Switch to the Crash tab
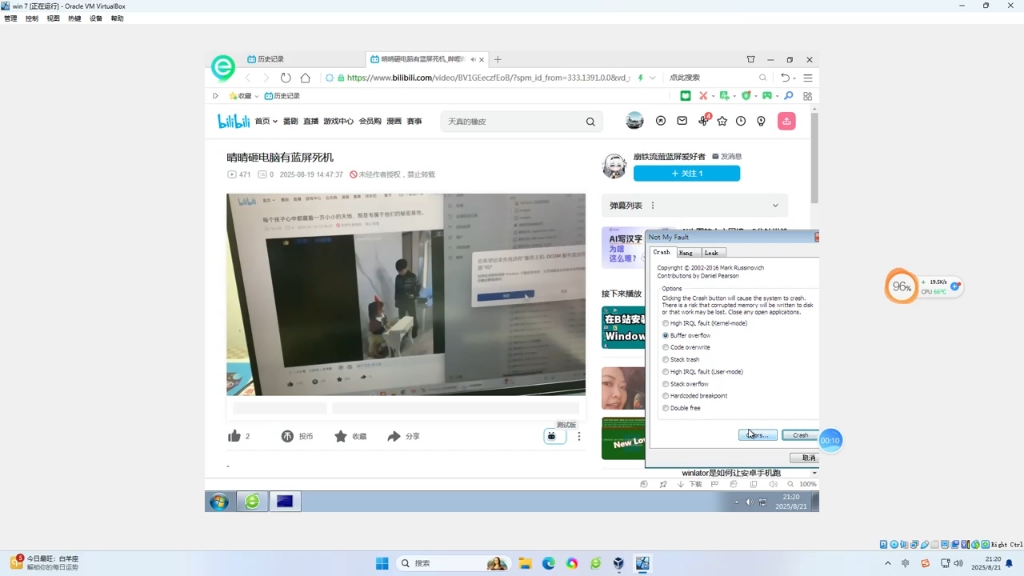Image resolution: width=1024 pixels, height=576 pixels. click(x=662, y=252)
